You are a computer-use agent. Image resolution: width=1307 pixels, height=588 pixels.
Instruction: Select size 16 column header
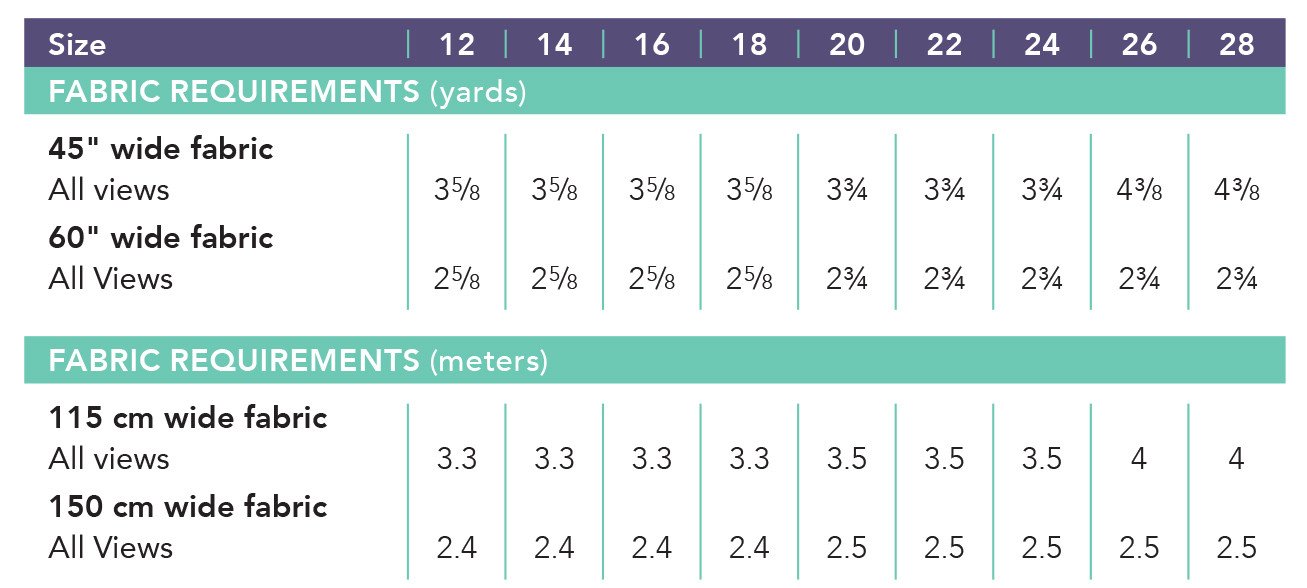(652, 45)
